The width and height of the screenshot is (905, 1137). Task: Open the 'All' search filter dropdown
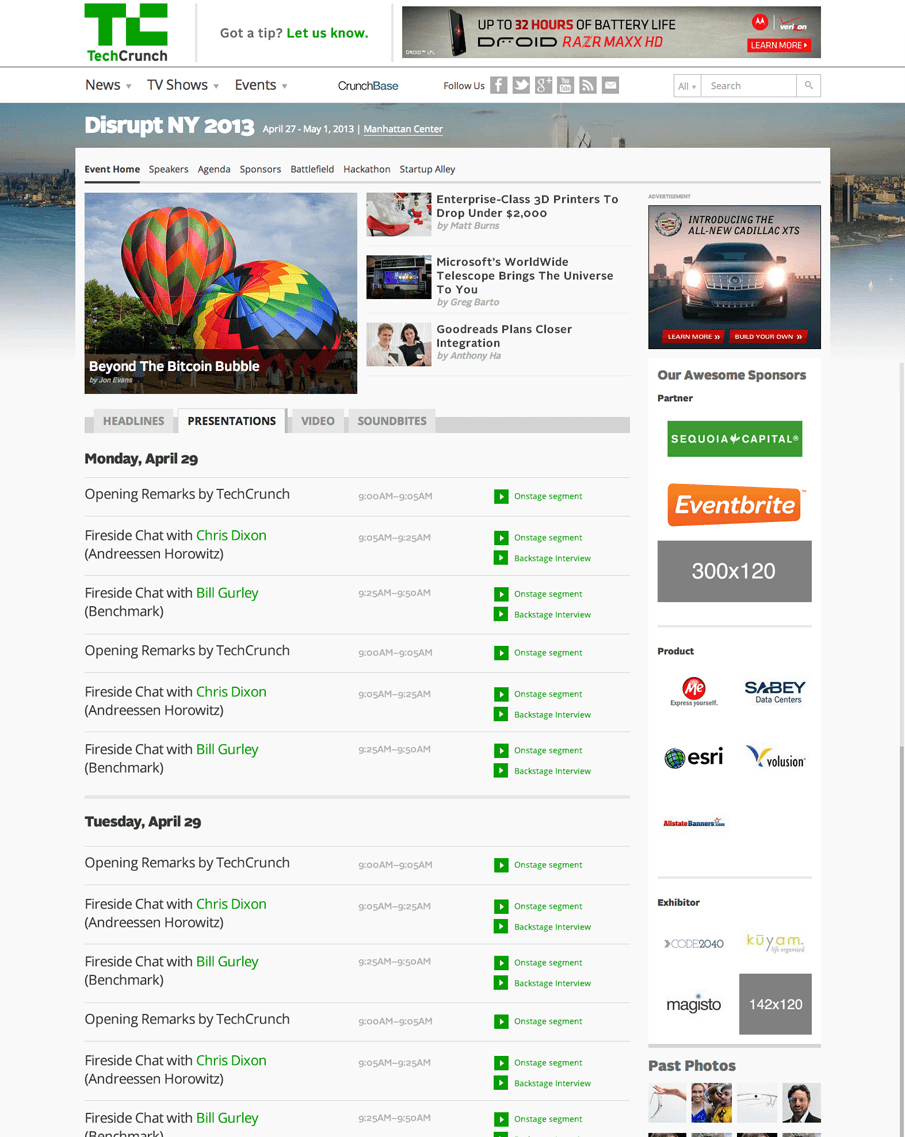click(x=687, y=86)
